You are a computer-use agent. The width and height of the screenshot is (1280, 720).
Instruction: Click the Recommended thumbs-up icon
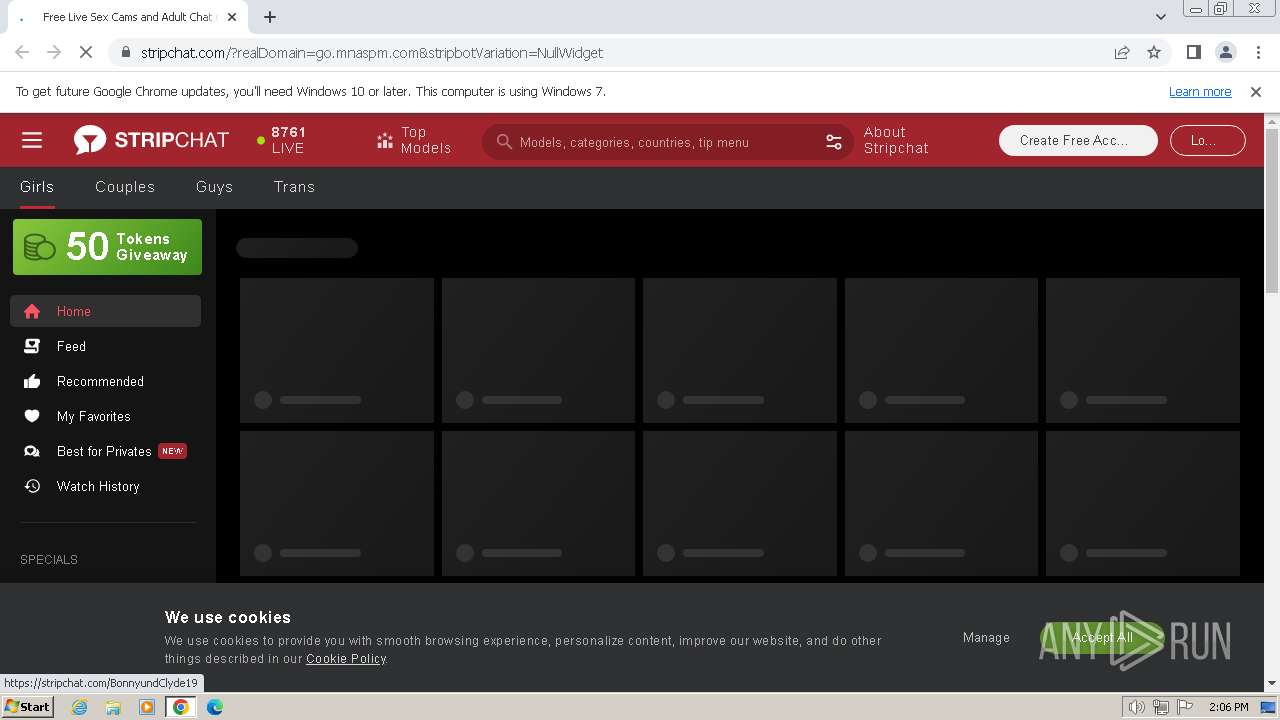(32, 381)
